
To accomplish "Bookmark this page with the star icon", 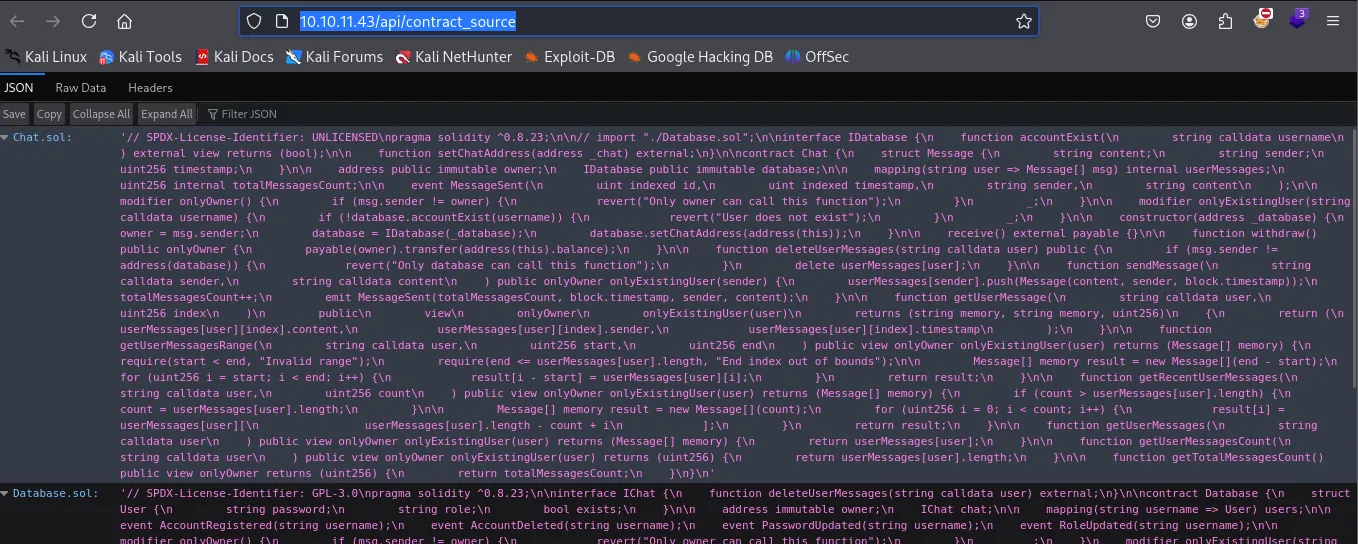I will coord(1023,21).
